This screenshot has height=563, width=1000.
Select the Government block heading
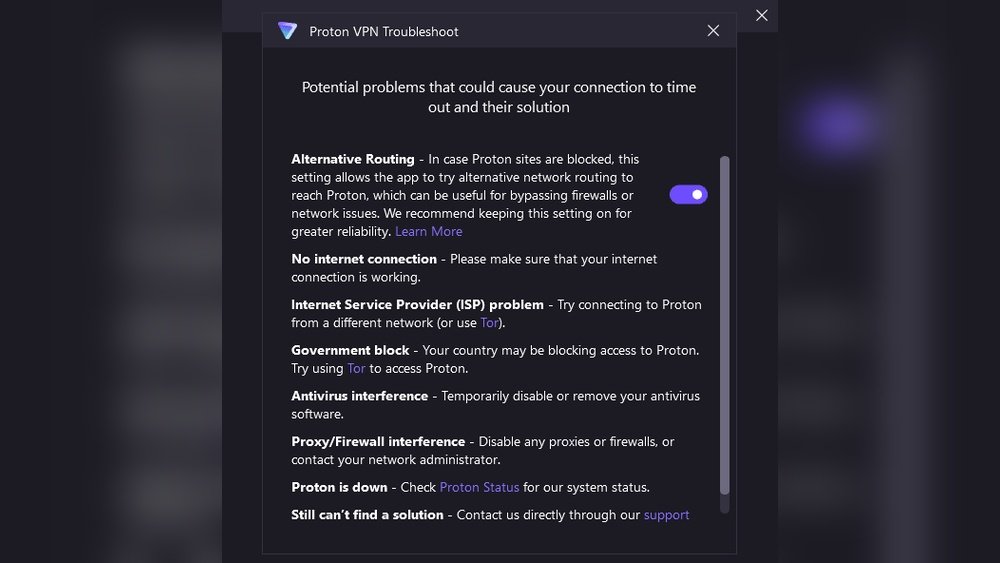click(350, 350)
